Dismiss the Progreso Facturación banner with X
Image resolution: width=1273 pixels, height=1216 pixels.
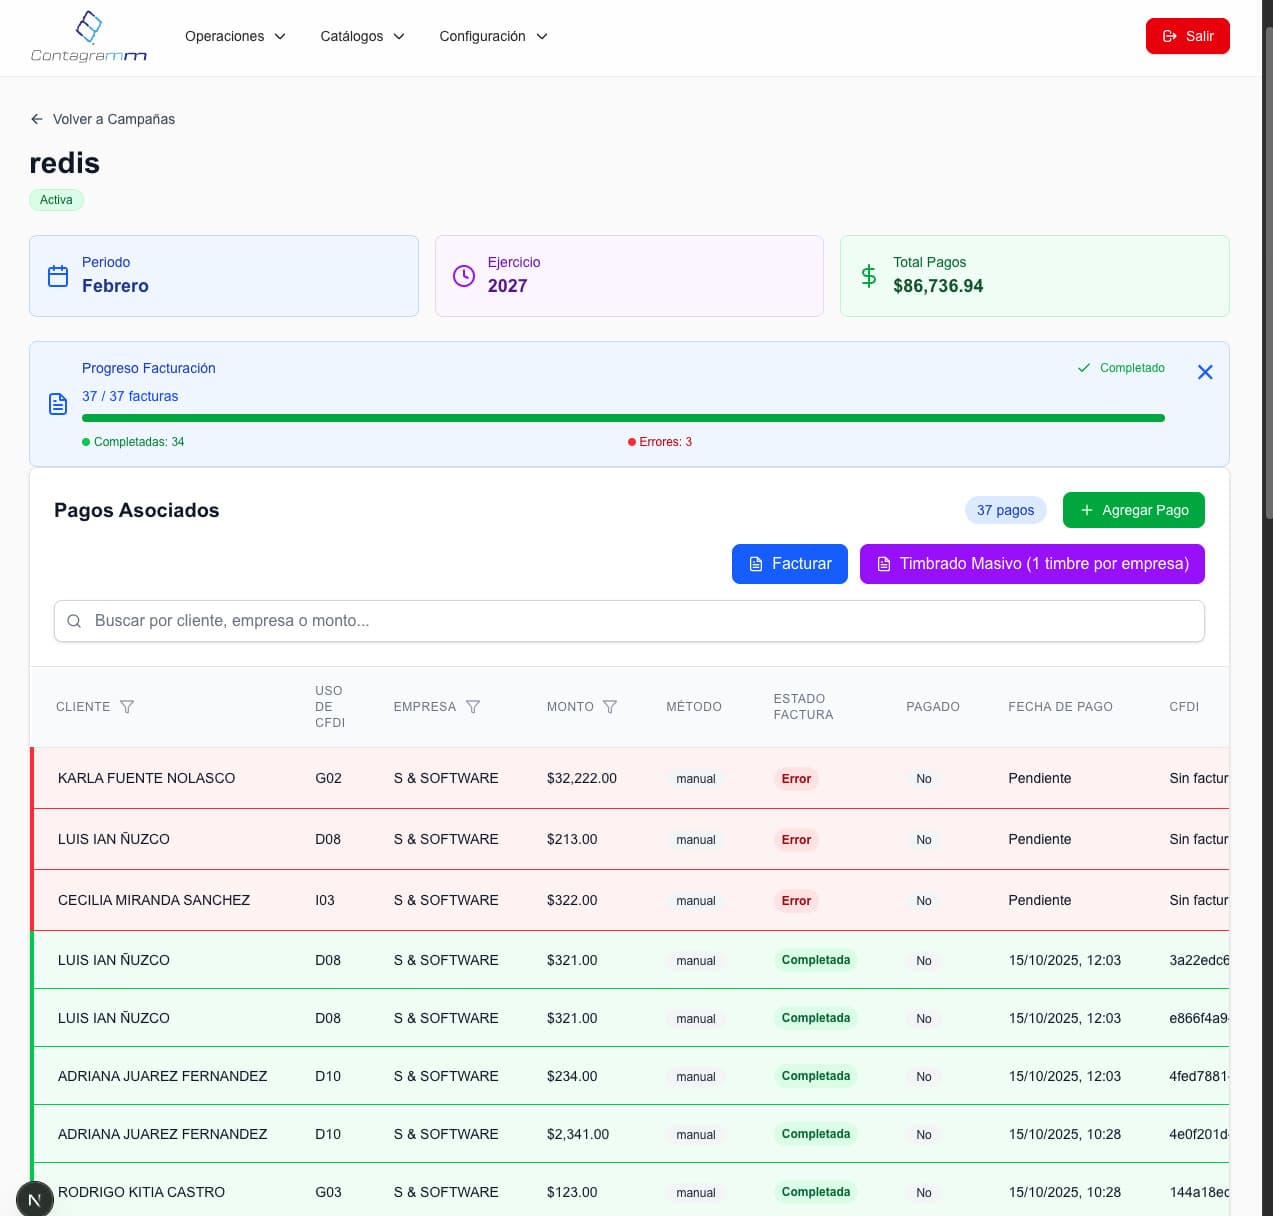coord(1205,372)
